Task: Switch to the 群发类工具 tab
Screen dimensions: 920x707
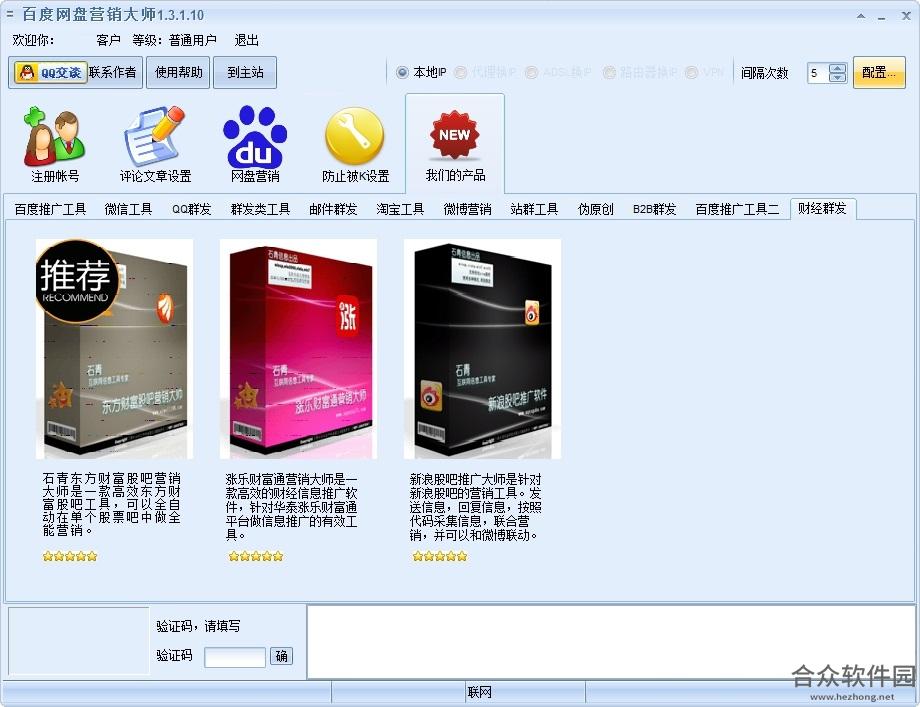Action: click(x=260, y=209)
